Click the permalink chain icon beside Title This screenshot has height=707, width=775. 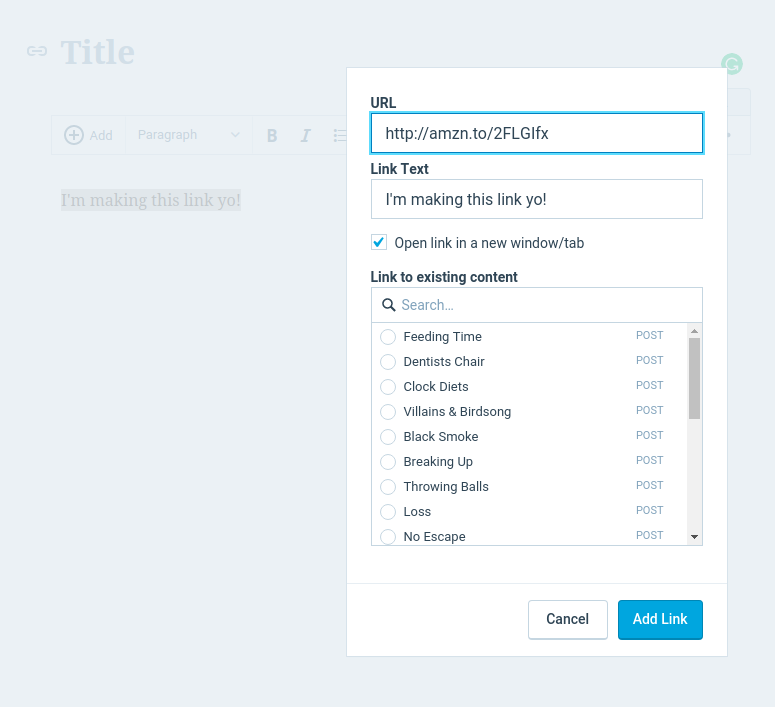[x=37, y=51]
